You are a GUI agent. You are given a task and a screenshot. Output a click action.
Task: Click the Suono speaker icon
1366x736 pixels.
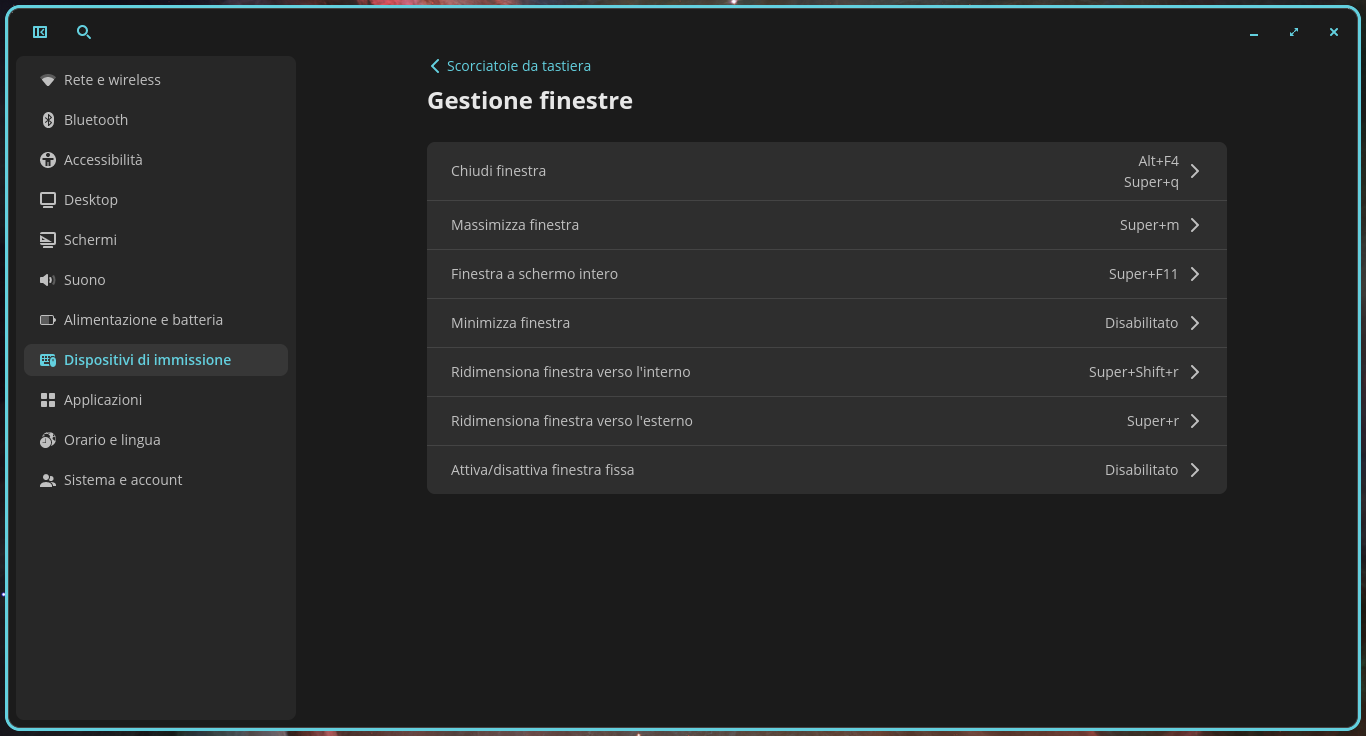(x=48, y=280)
